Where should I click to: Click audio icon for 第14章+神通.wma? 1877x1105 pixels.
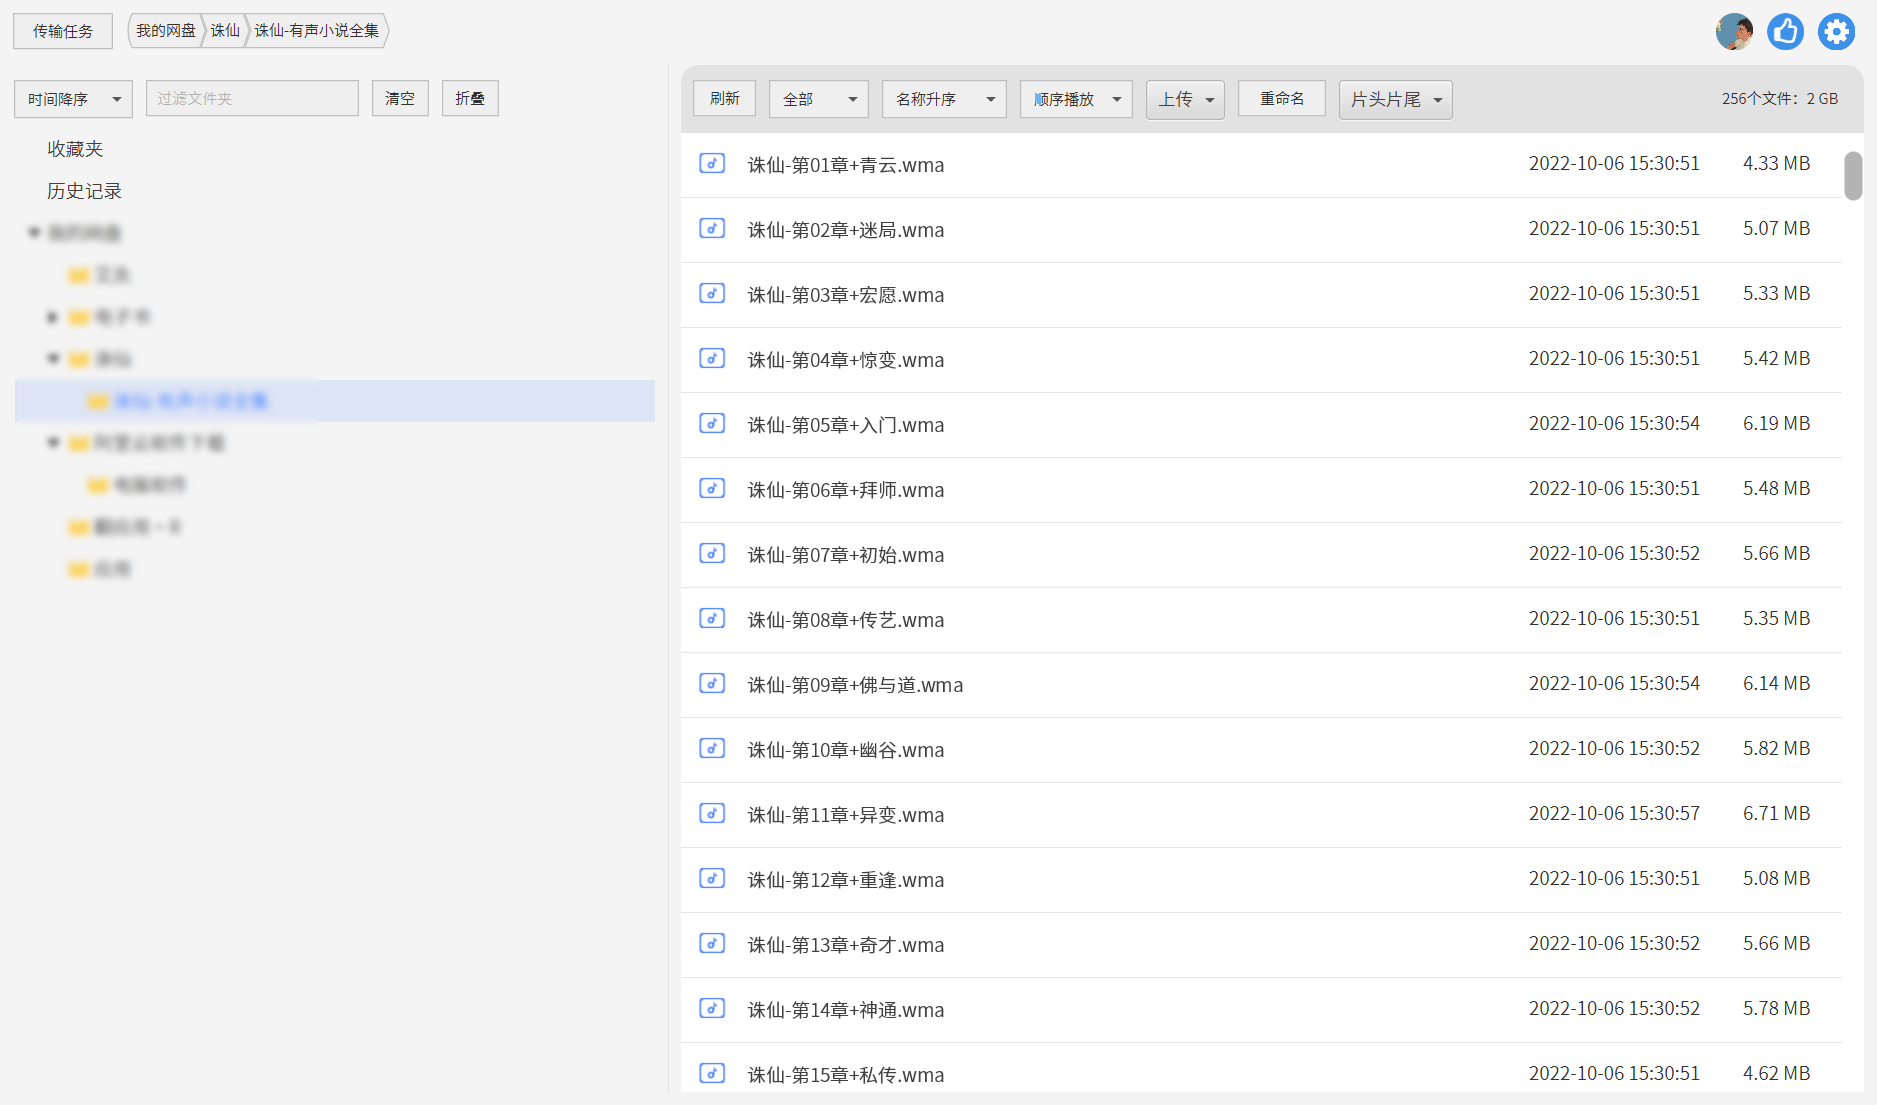tap(712, 1009)
